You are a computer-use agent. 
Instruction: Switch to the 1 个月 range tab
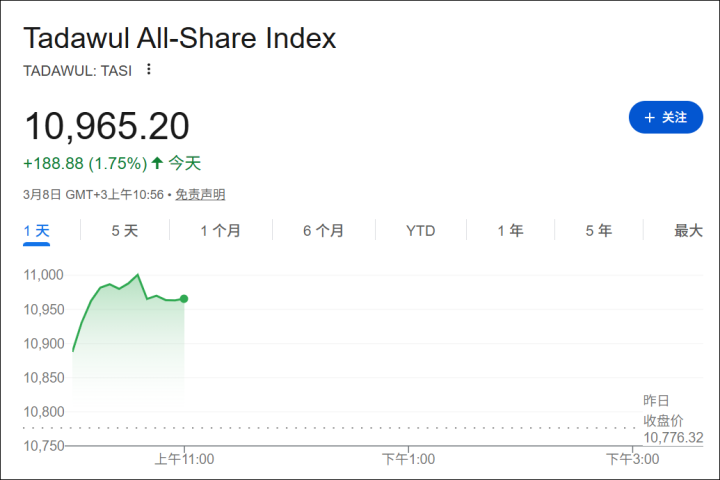220,231
